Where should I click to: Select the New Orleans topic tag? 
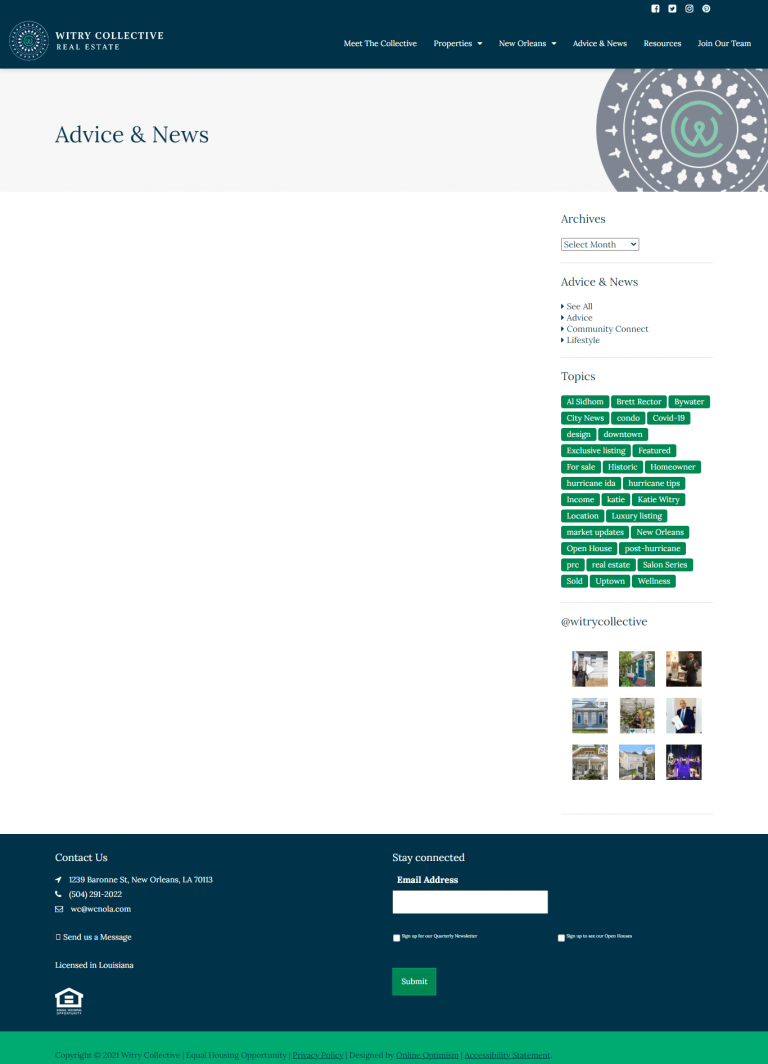tap(659, 532)
